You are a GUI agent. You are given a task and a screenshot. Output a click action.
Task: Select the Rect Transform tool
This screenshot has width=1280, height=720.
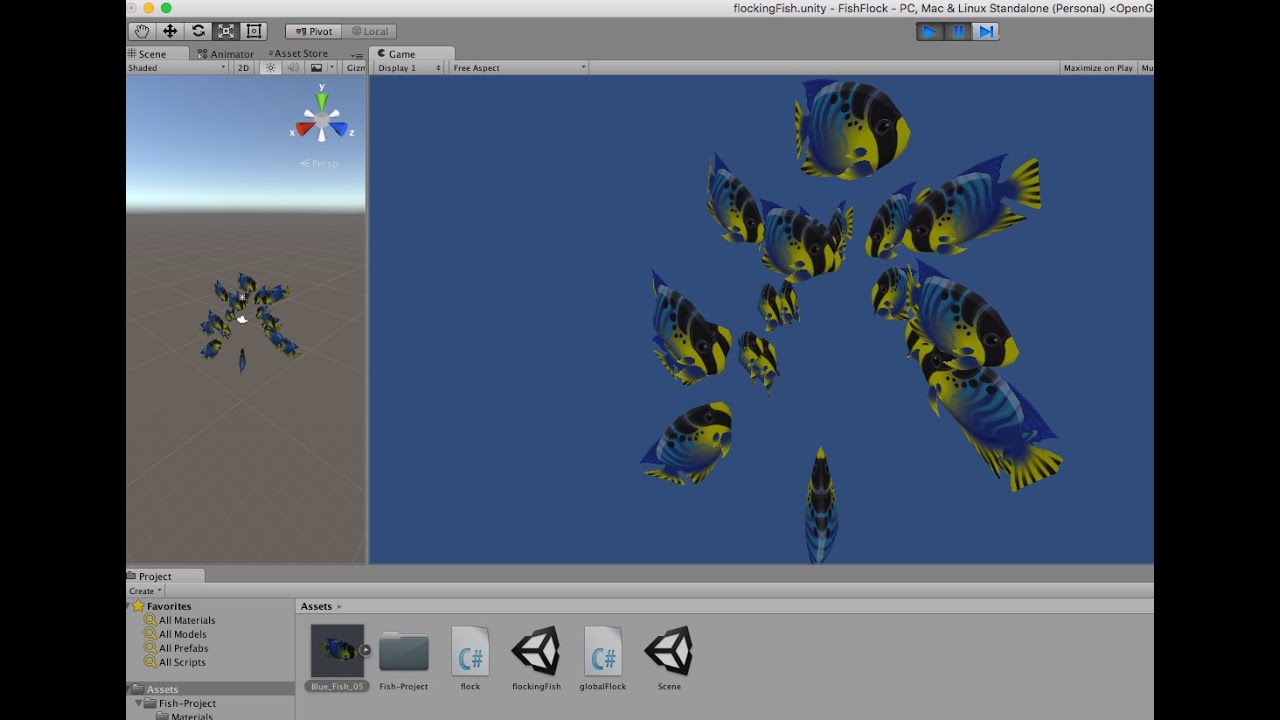[x=253, y=31]
